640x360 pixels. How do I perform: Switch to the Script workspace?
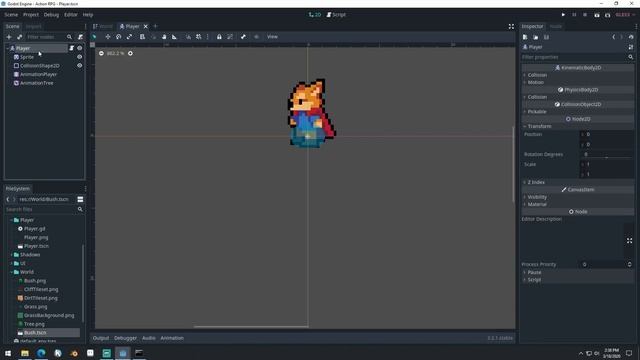click(x=336, y=15)
